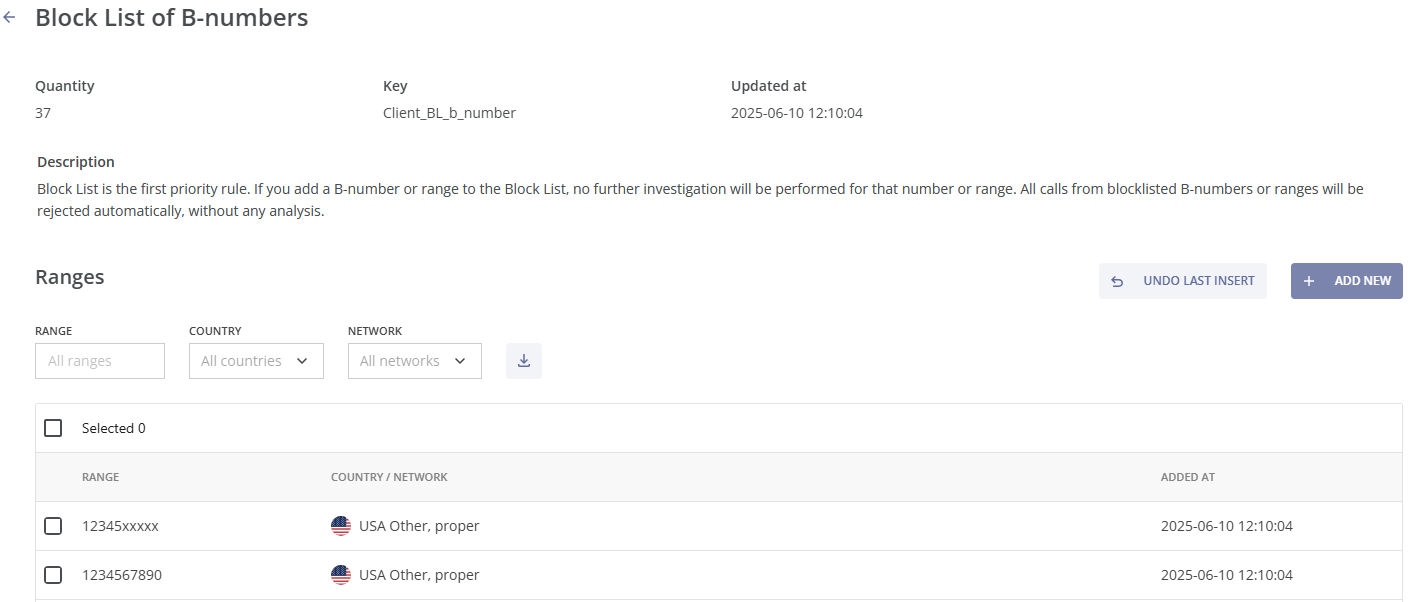The height and width of the screenshot is (602, 1411).
Task: Click the back arrow to return to previous page
Action: pyautogui.click(x=10, y=17)
